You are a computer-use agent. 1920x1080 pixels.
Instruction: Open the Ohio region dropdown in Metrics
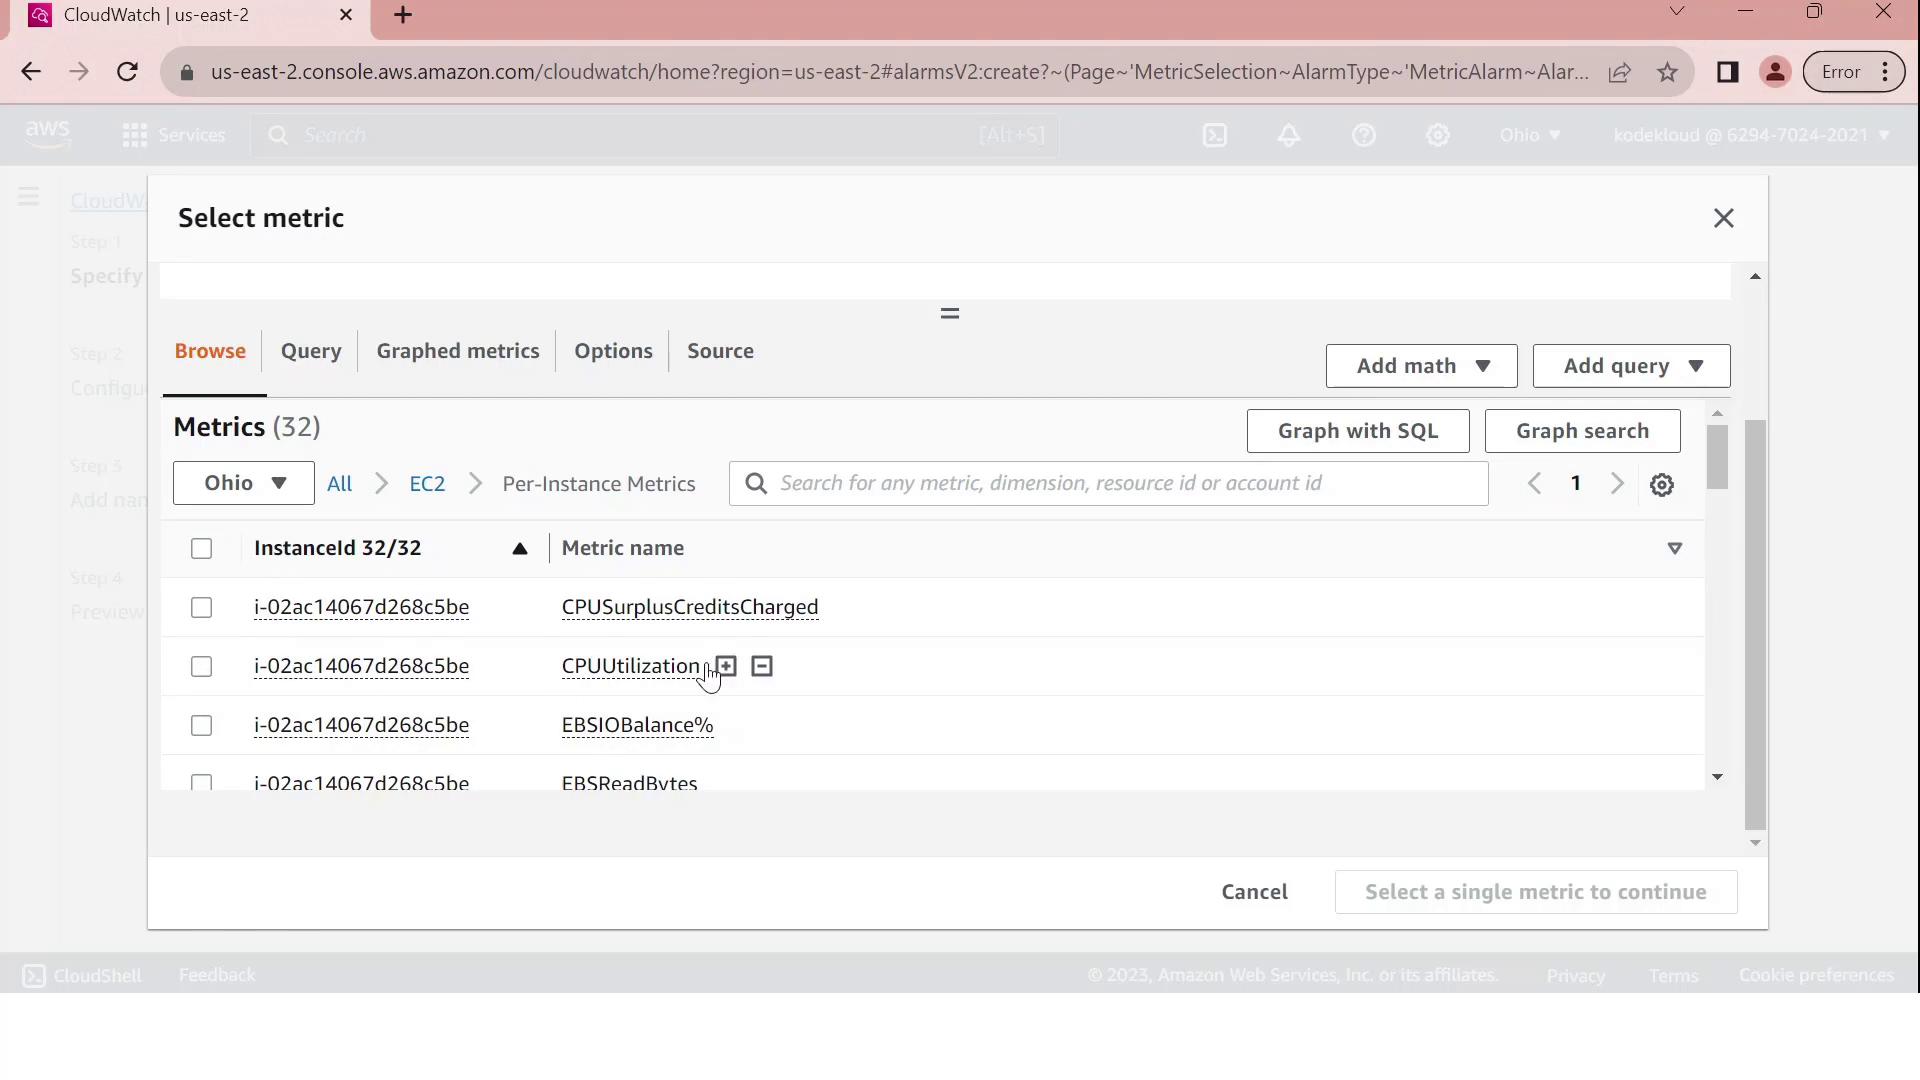243,484
